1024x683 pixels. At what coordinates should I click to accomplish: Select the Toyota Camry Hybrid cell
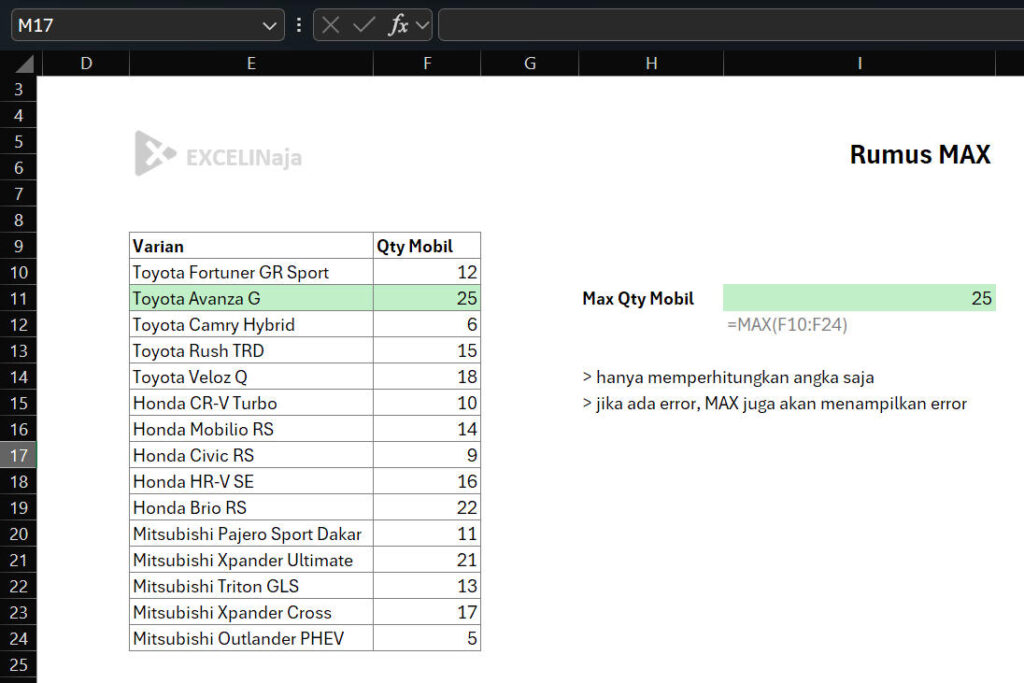pos(251,325)
